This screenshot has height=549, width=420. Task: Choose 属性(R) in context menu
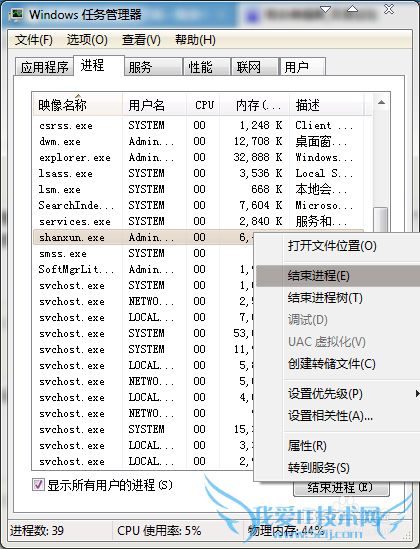338,446
